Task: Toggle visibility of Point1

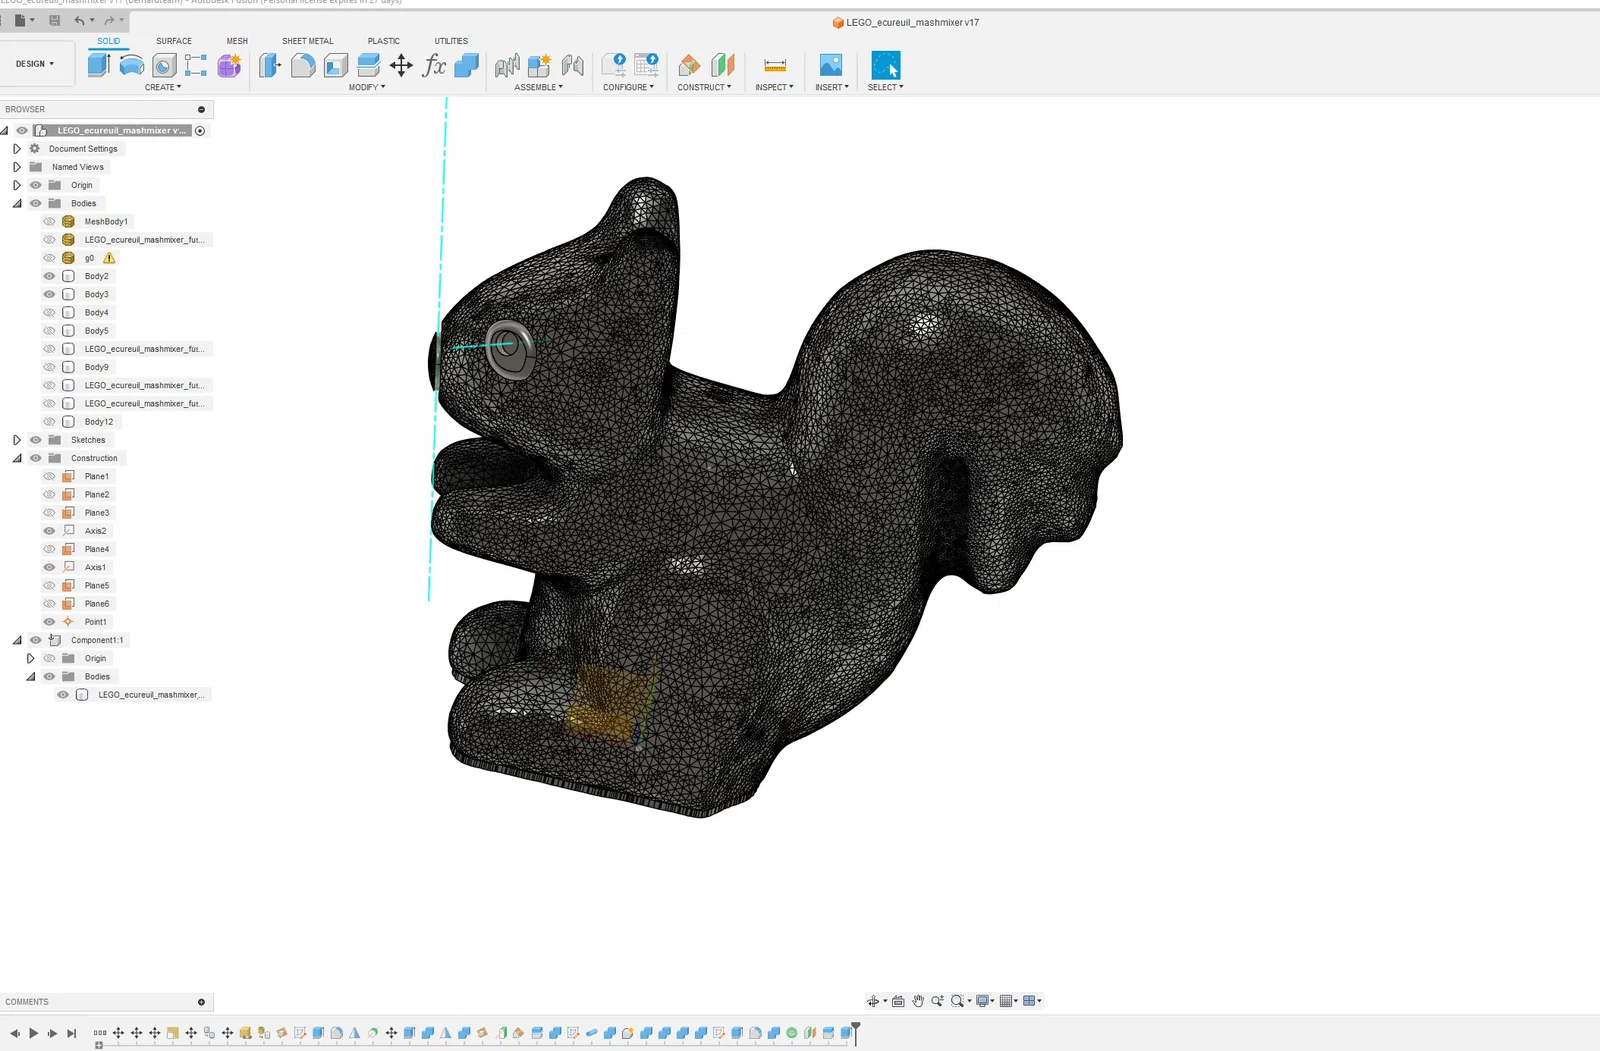Action: point(49,622)
